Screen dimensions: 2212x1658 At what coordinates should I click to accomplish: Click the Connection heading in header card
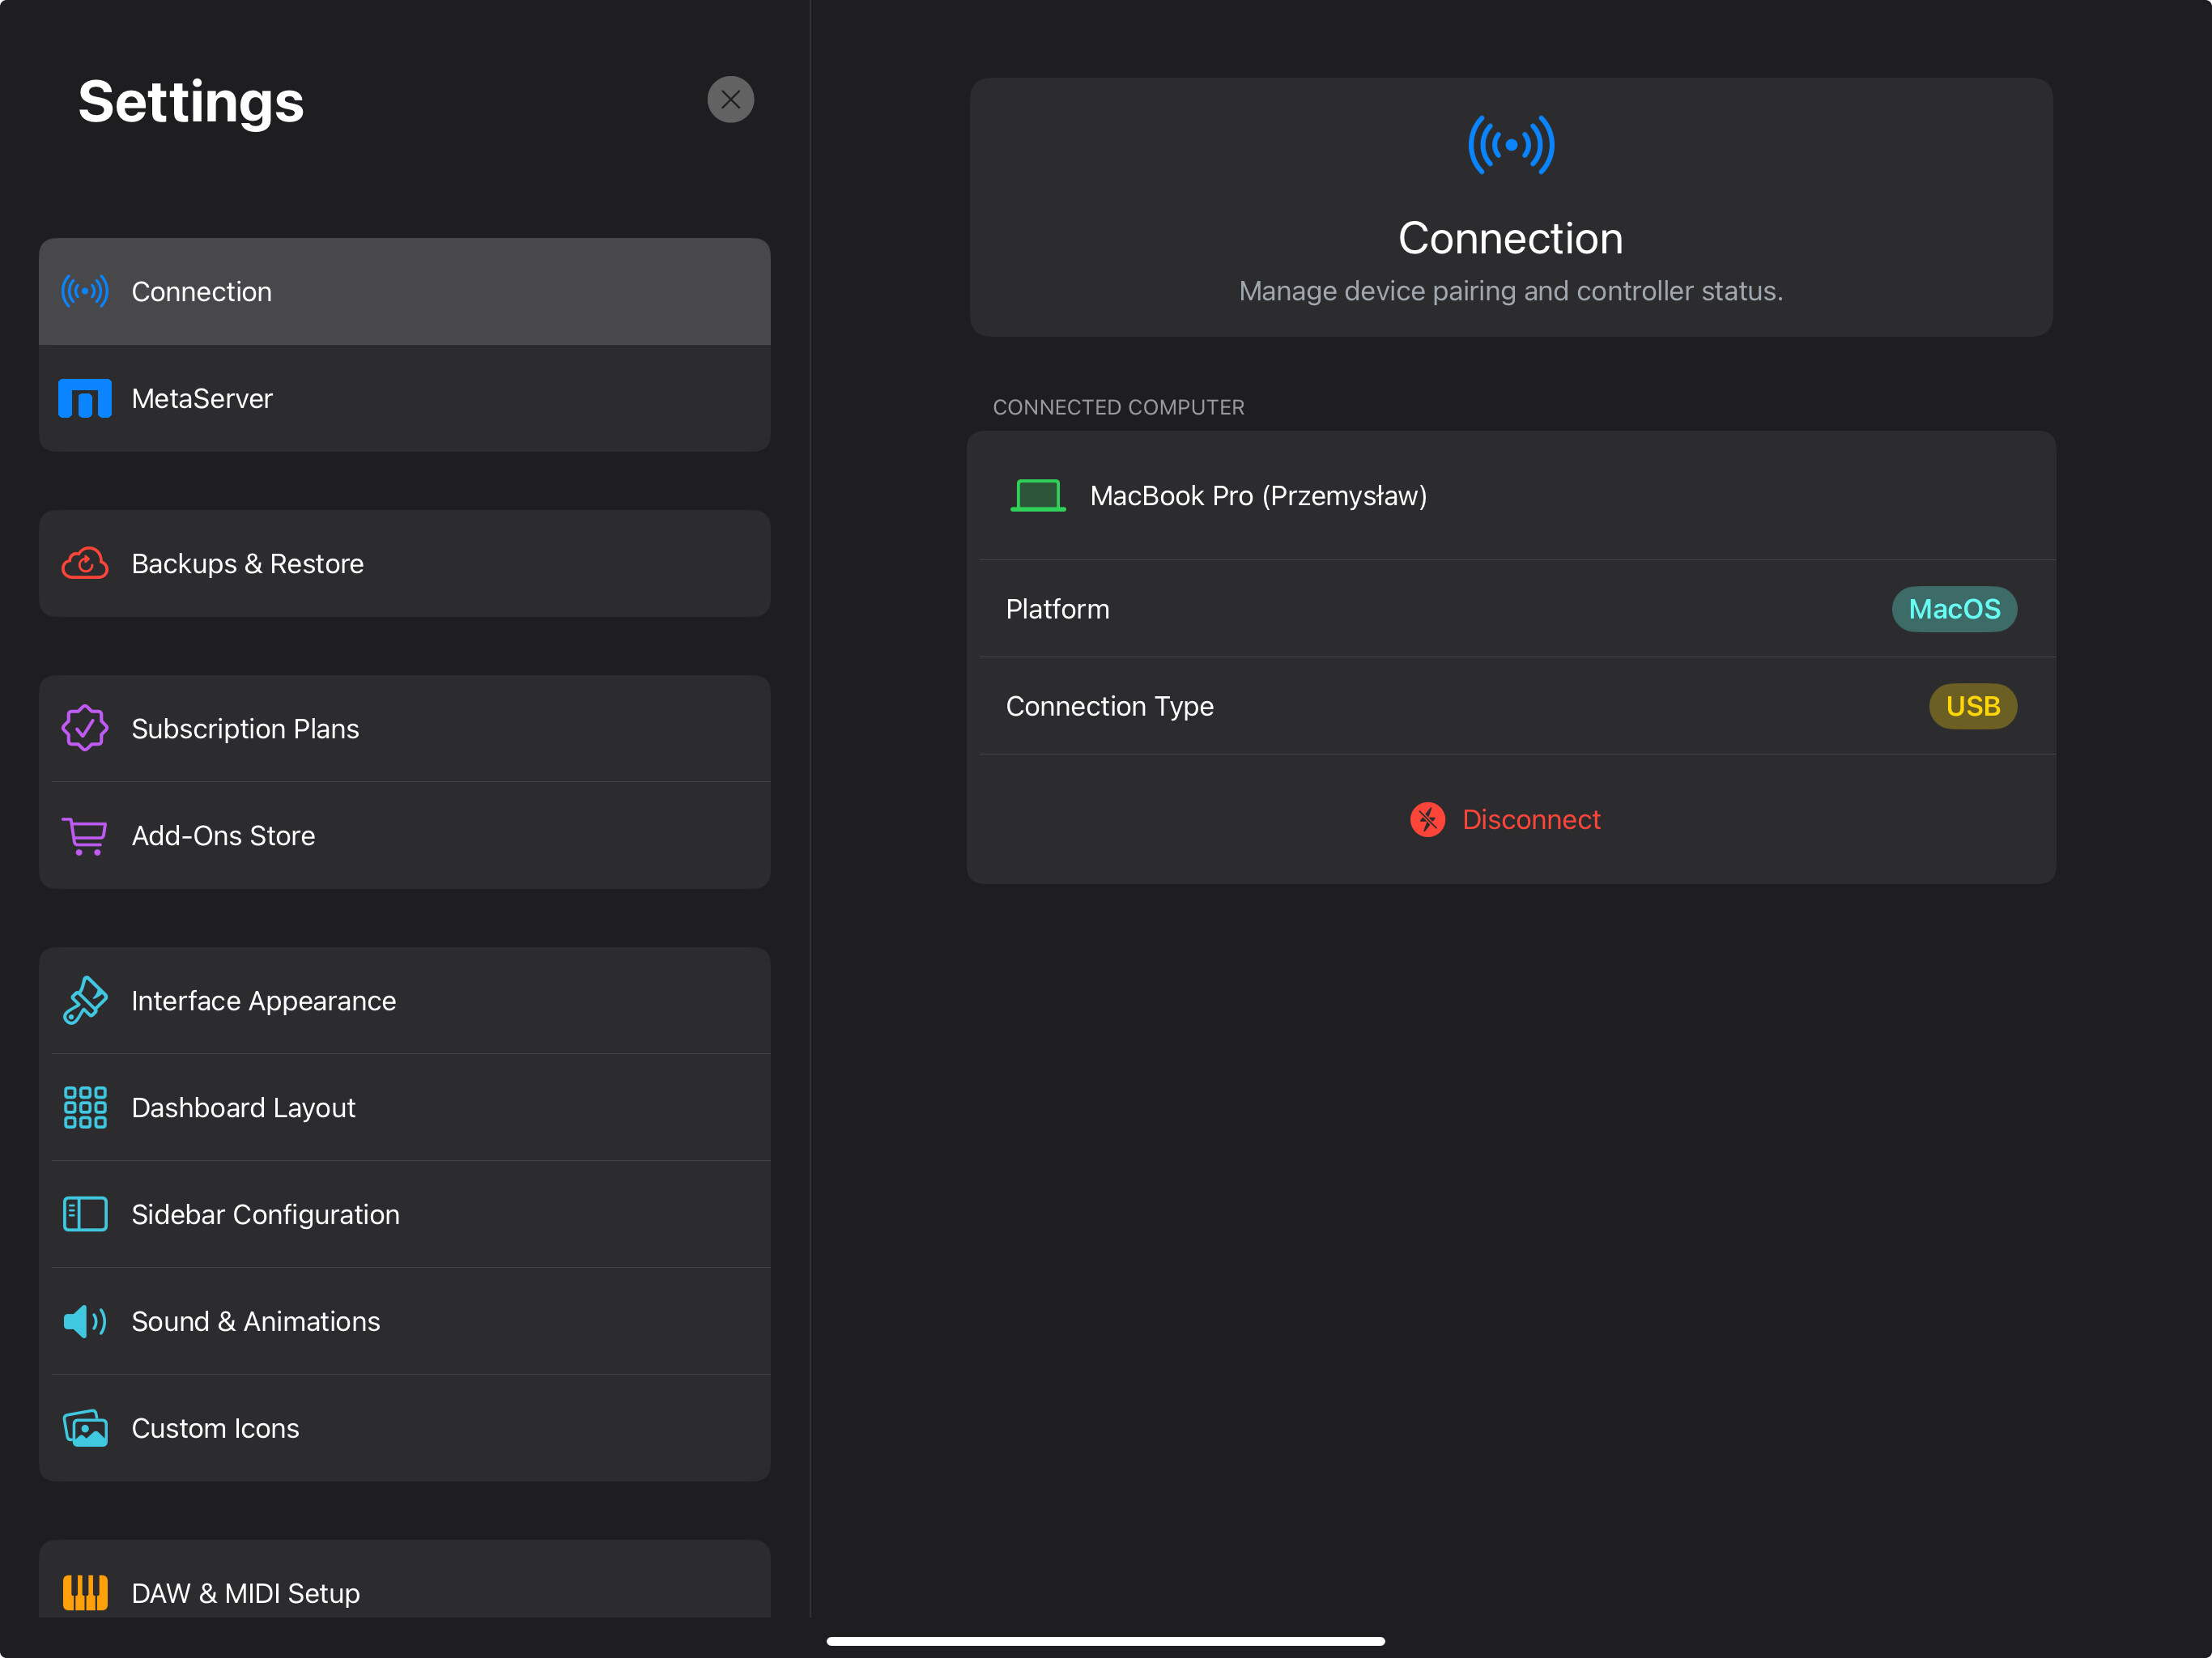pyautogui.click(x=1510, y=238)
